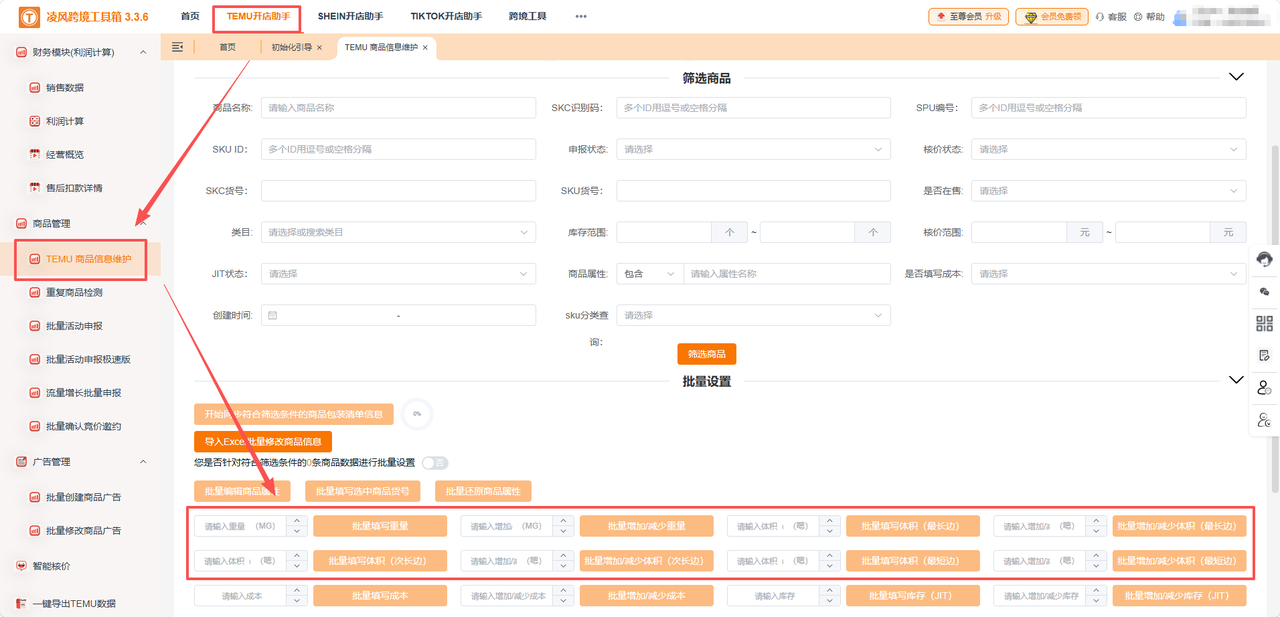The height and width of the screenshot is (617, 1280).
Task: Open the 申报状态 dropdown
Action: point(753,149)
